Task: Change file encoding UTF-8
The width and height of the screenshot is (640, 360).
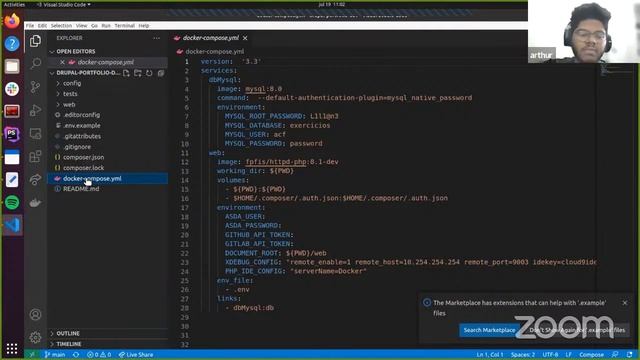Action: (550, 354)
